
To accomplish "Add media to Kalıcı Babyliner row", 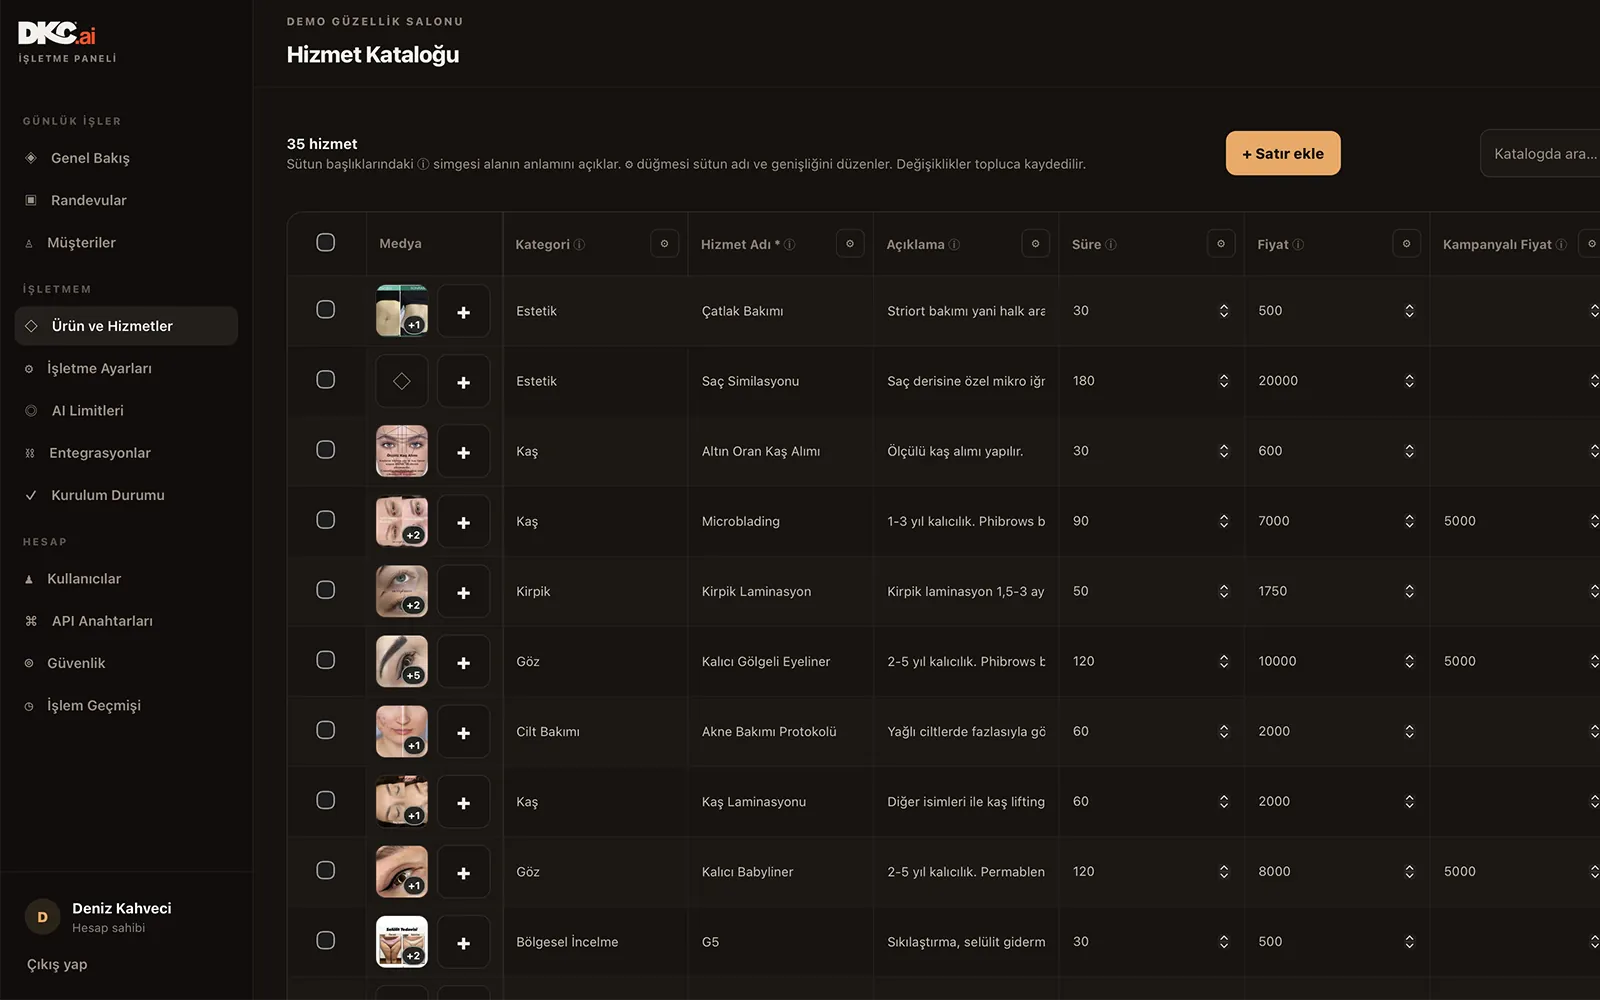I will tap(463, 873).
